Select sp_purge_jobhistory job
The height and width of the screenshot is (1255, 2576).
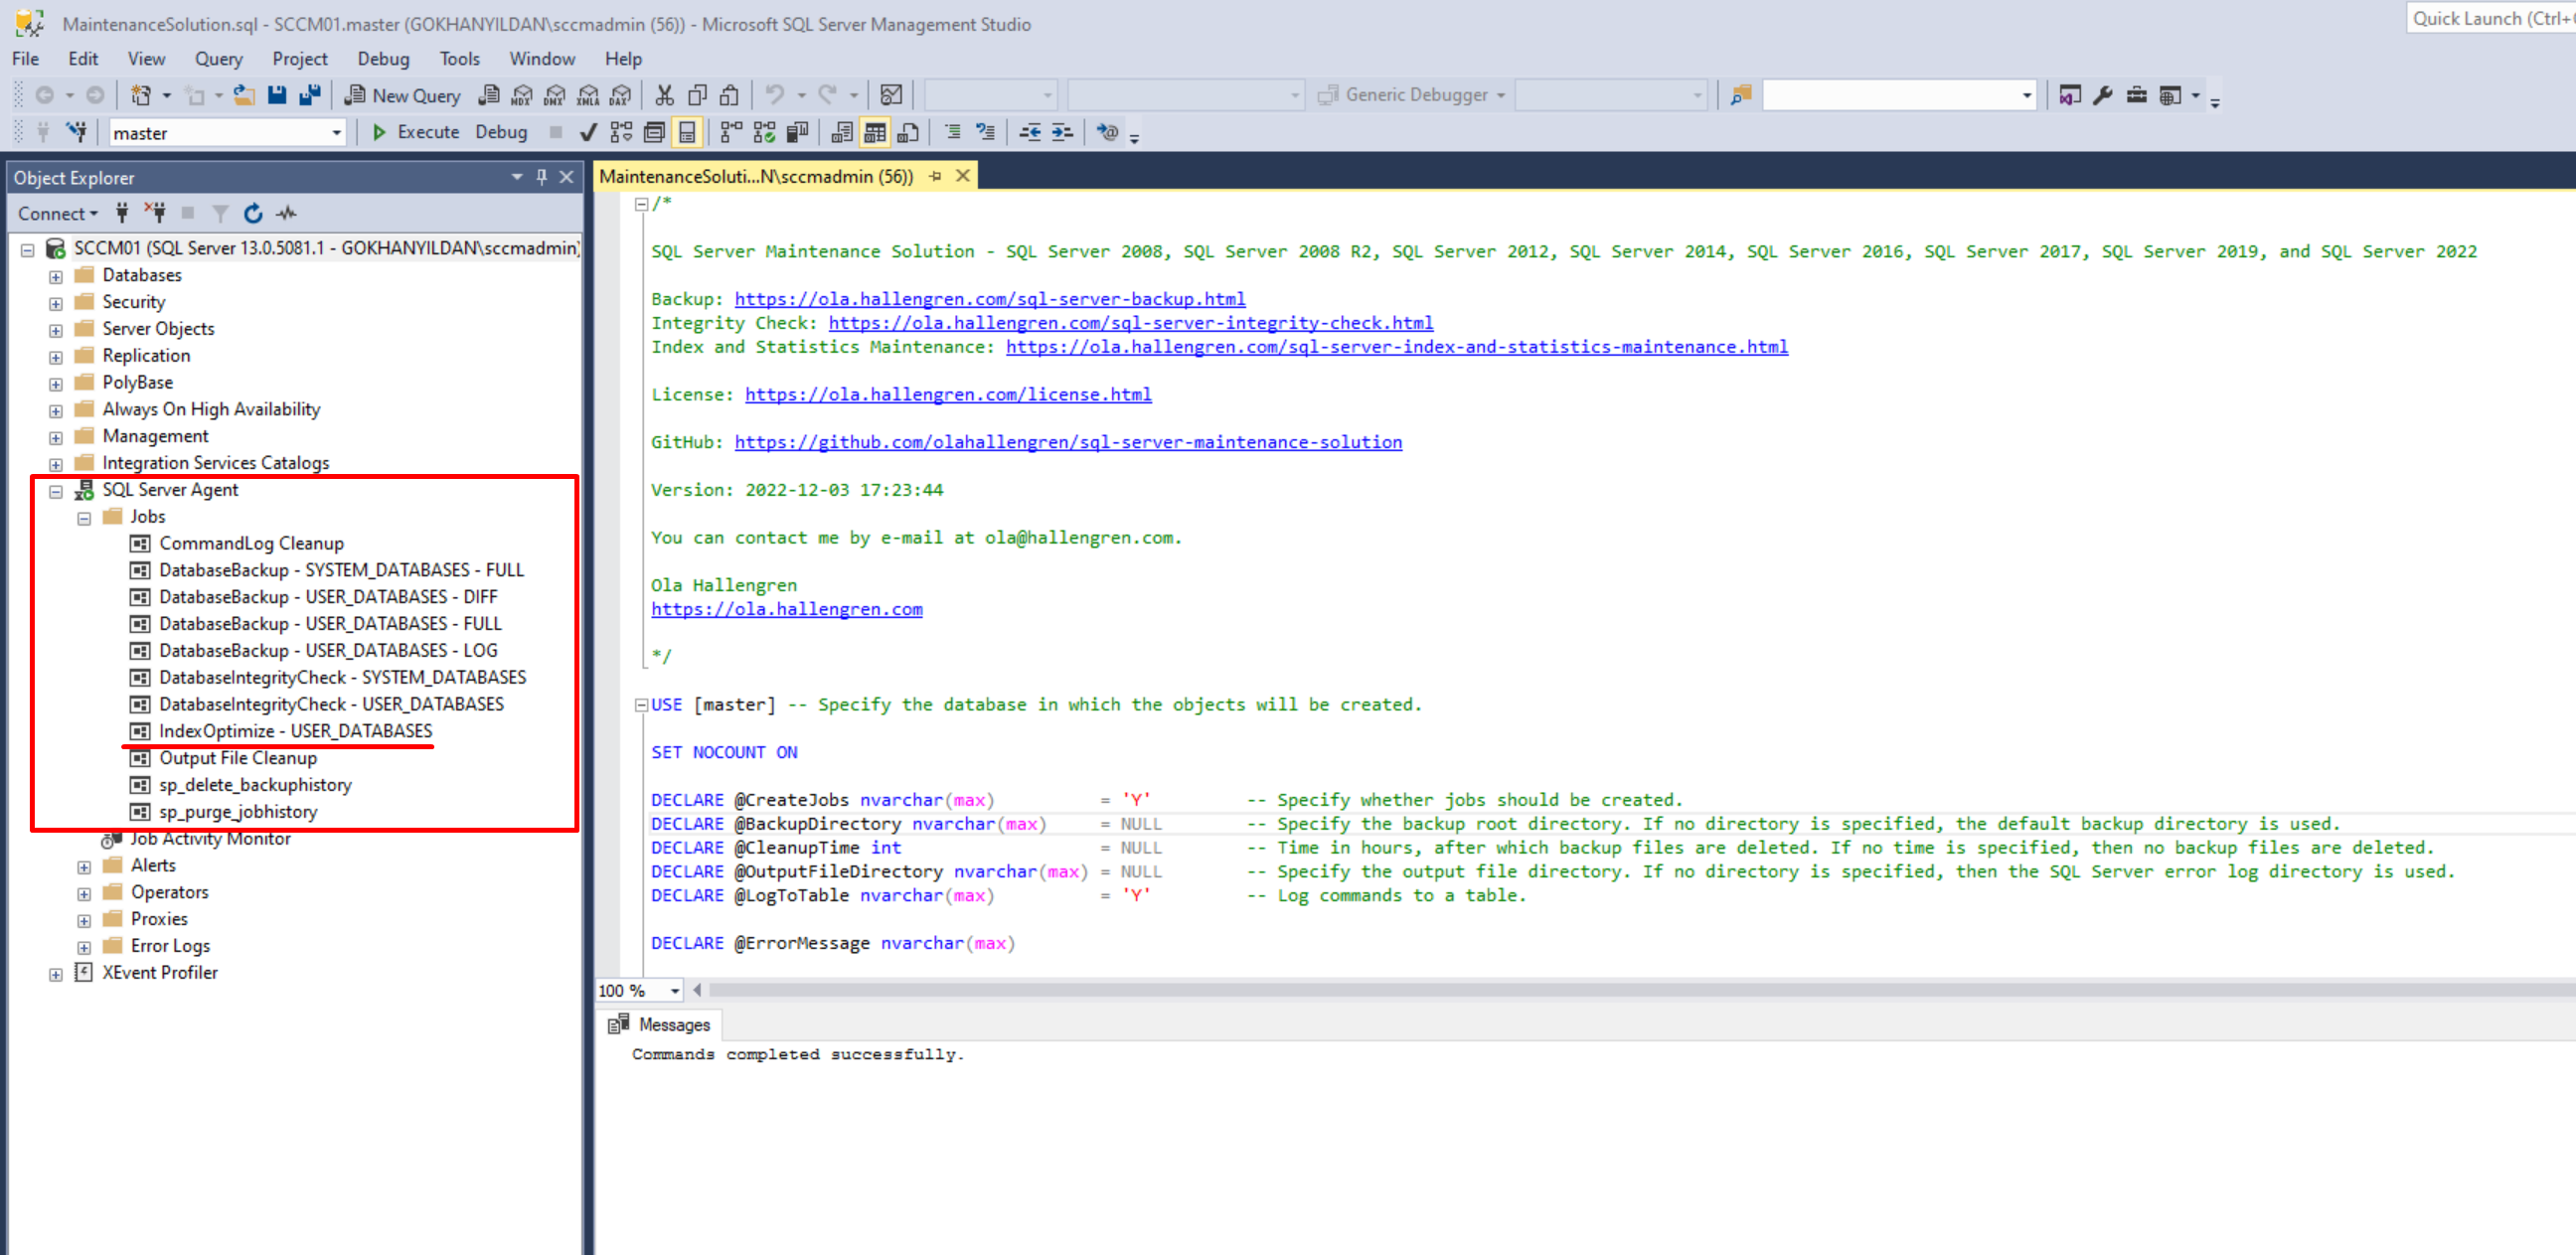(238, 812)
